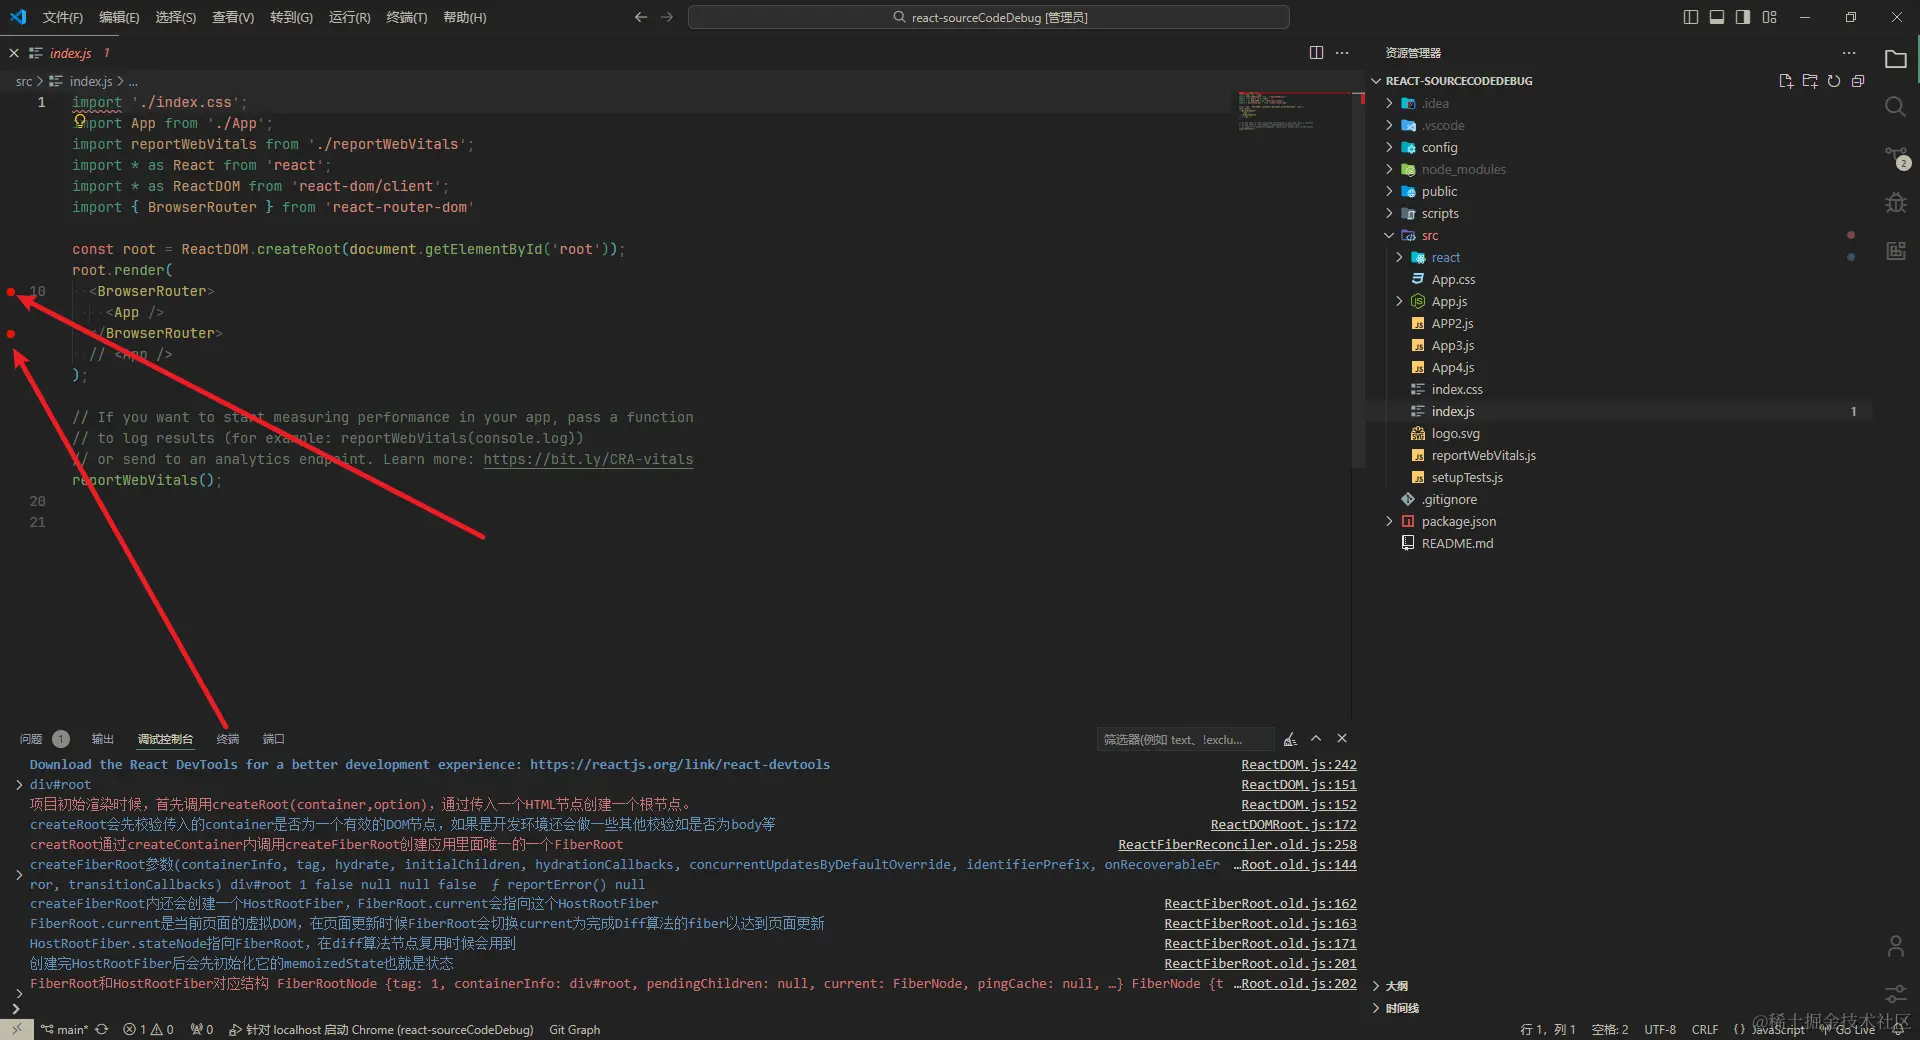Open the Search view in activity bar
Image resolution: width=1920 pixels, height=1040 pixels.
1895,107
